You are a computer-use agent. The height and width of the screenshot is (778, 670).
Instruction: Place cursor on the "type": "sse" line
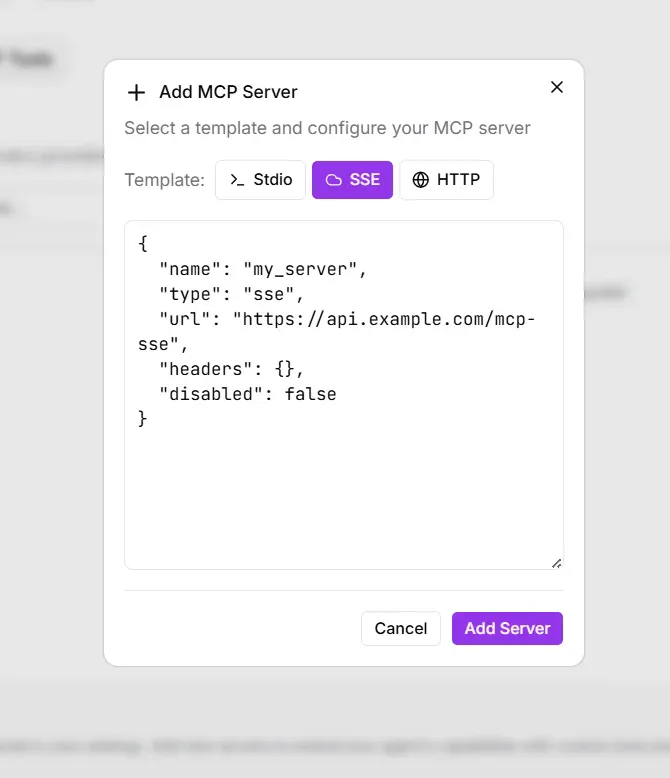(x=231, y=294)
